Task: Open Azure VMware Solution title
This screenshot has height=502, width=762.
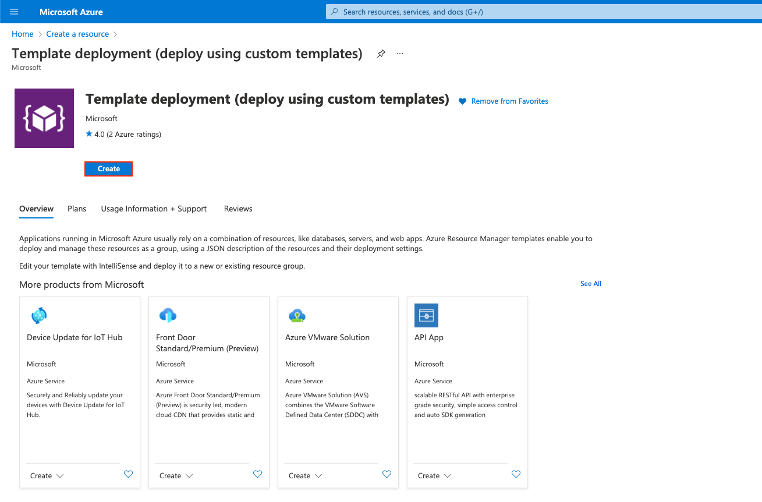Action: point(327,337)
